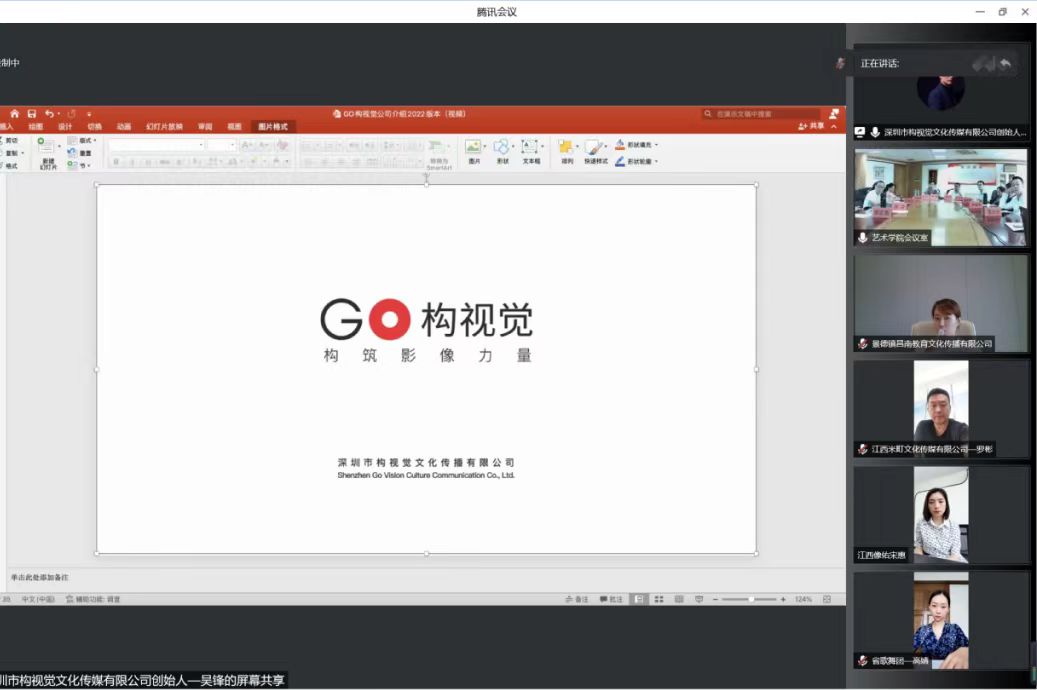Image resolution: width=1037 pixels, height=690 pixels.
Task: Click the 共享 share button
Action: click(x=811, y=126)
